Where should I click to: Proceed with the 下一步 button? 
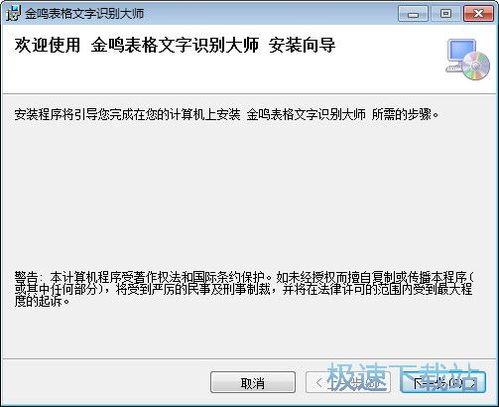(x=443, y=382)
